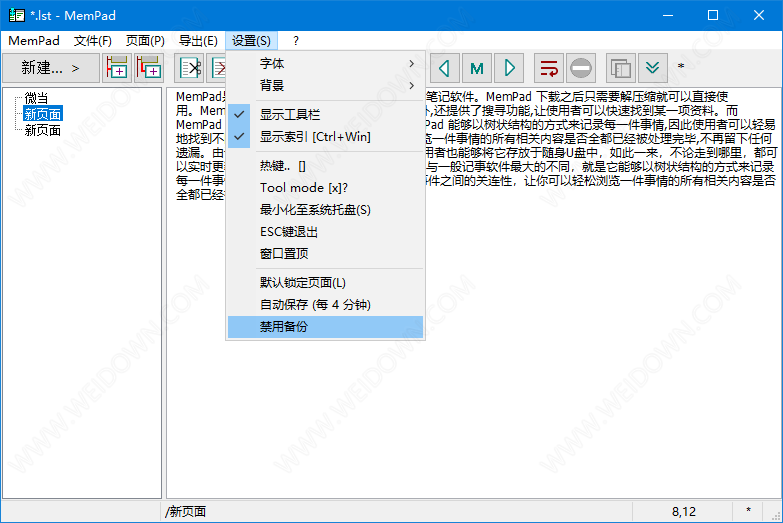Click the green M mark icon
Viewport: 783px width, 523px height.
pos(477,67)
